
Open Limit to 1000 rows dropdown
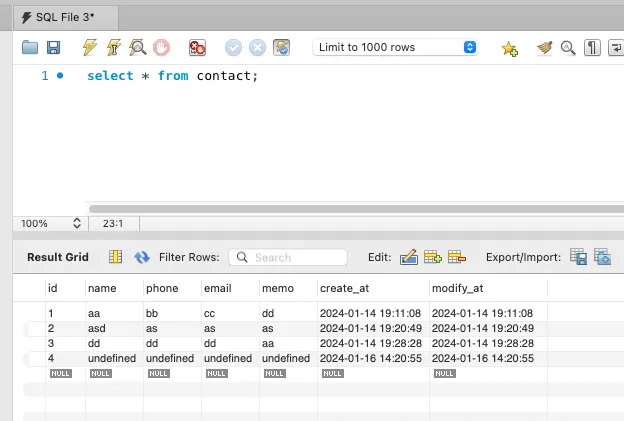(395, 47)
